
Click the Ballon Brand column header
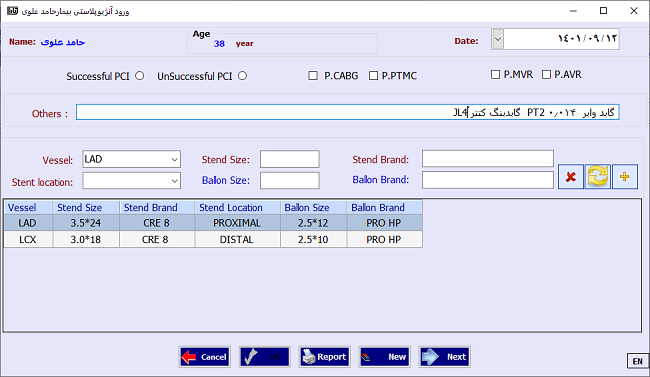click(x=385, y=207)
